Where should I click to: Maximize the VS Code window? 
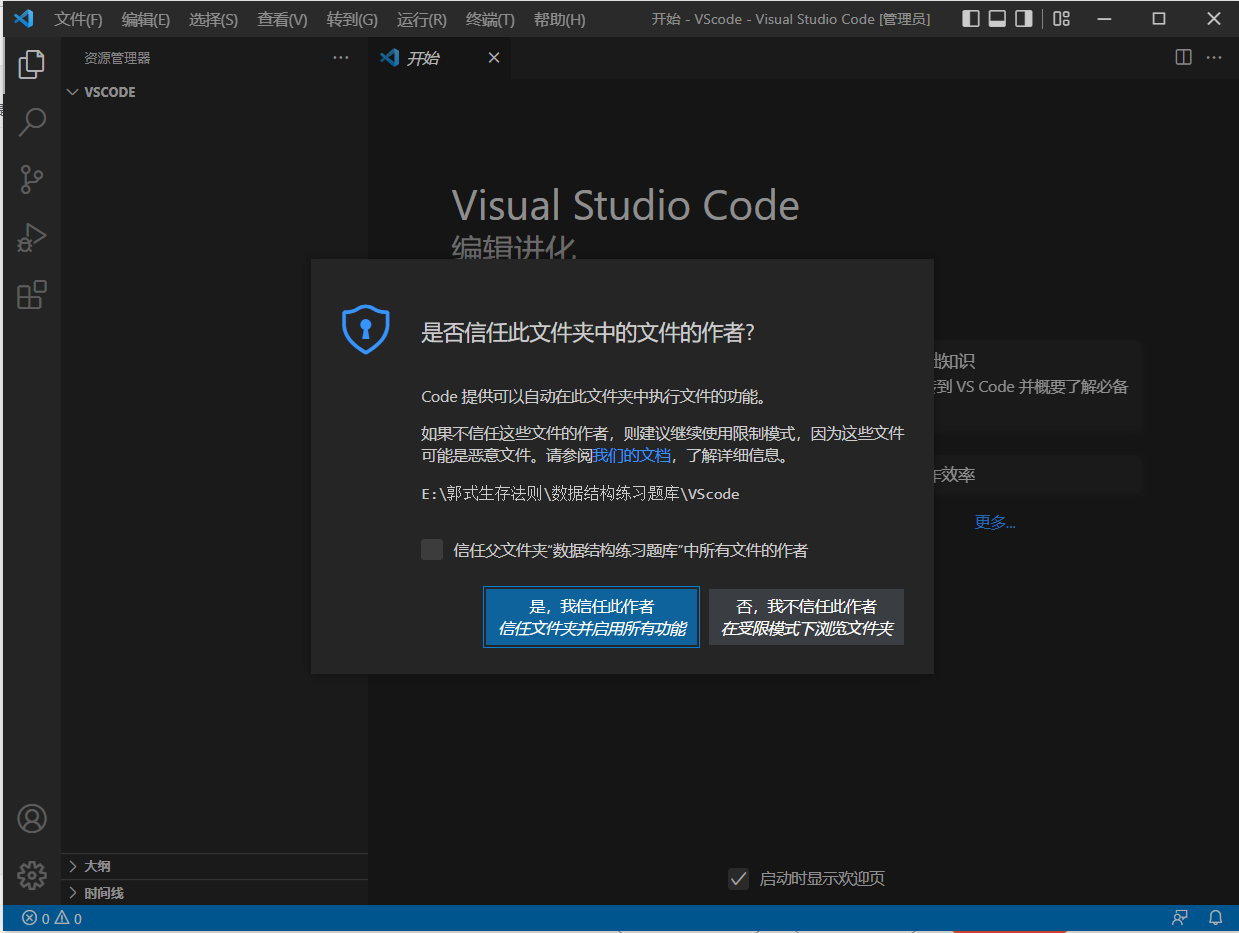(1158, 19)
